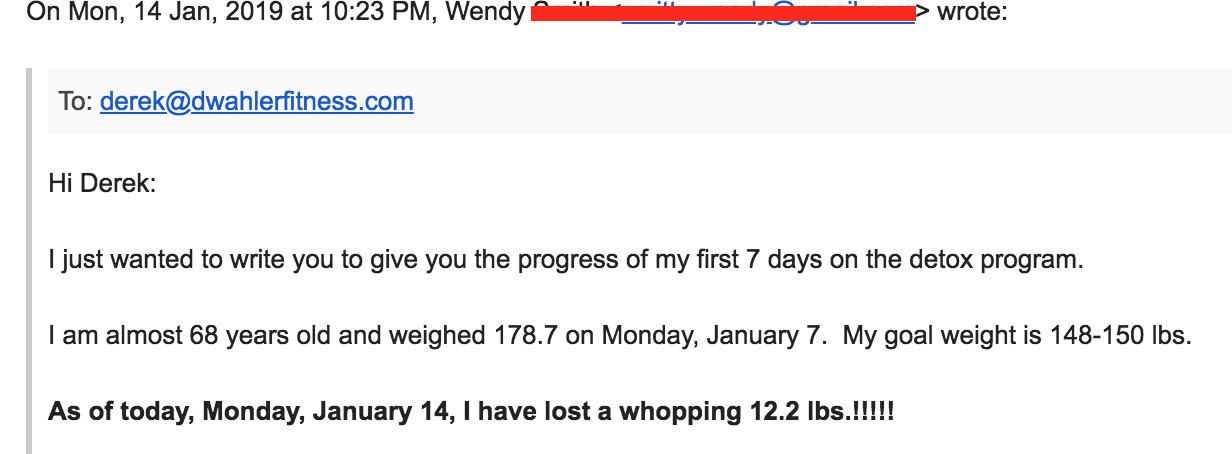Click the gray quote bar beside the message
1232x454 pixels.
pyautogui.click(x=30, y=260)
